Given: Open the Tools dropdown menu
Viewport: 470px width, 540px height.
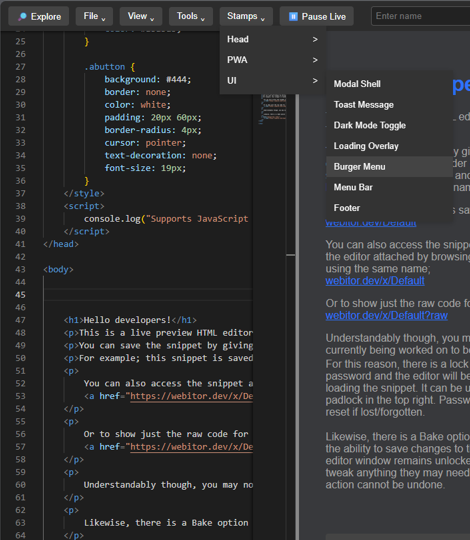Looking at the screenshot, I should [191, 16].
